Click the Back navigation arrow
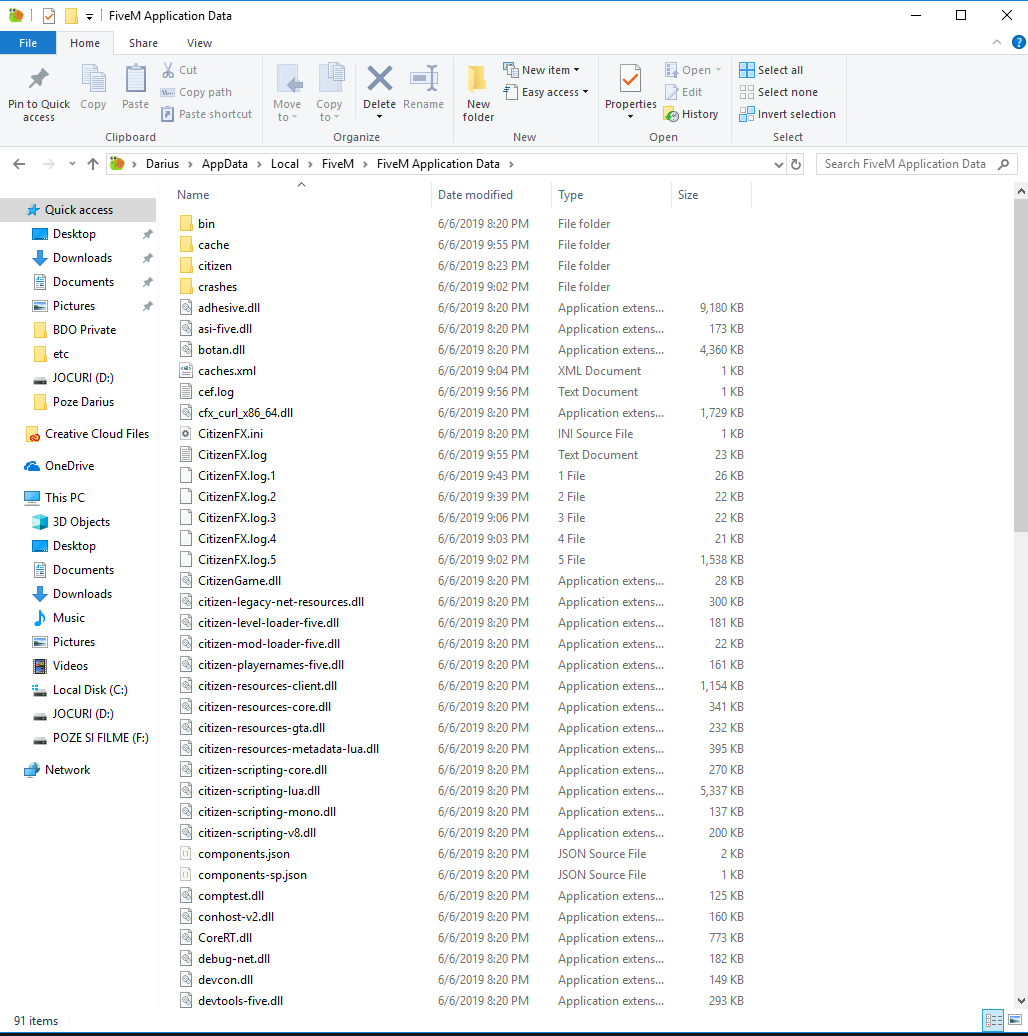Image resolution: width=1028 pixels, height=1036 pixels. (x=19, y=164)
